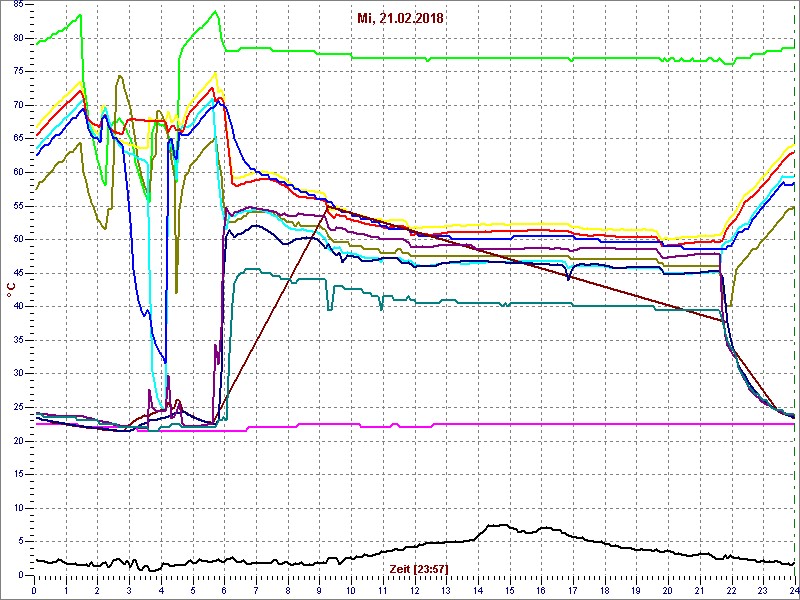Click the 6 hour tick on x-axis
800x600 pixels.
tap(224, 589)
